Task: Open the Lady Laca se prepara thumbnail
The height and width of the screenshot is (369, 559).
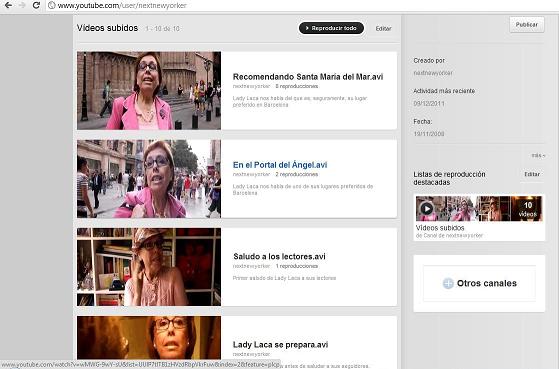Action: coord(149,337)
